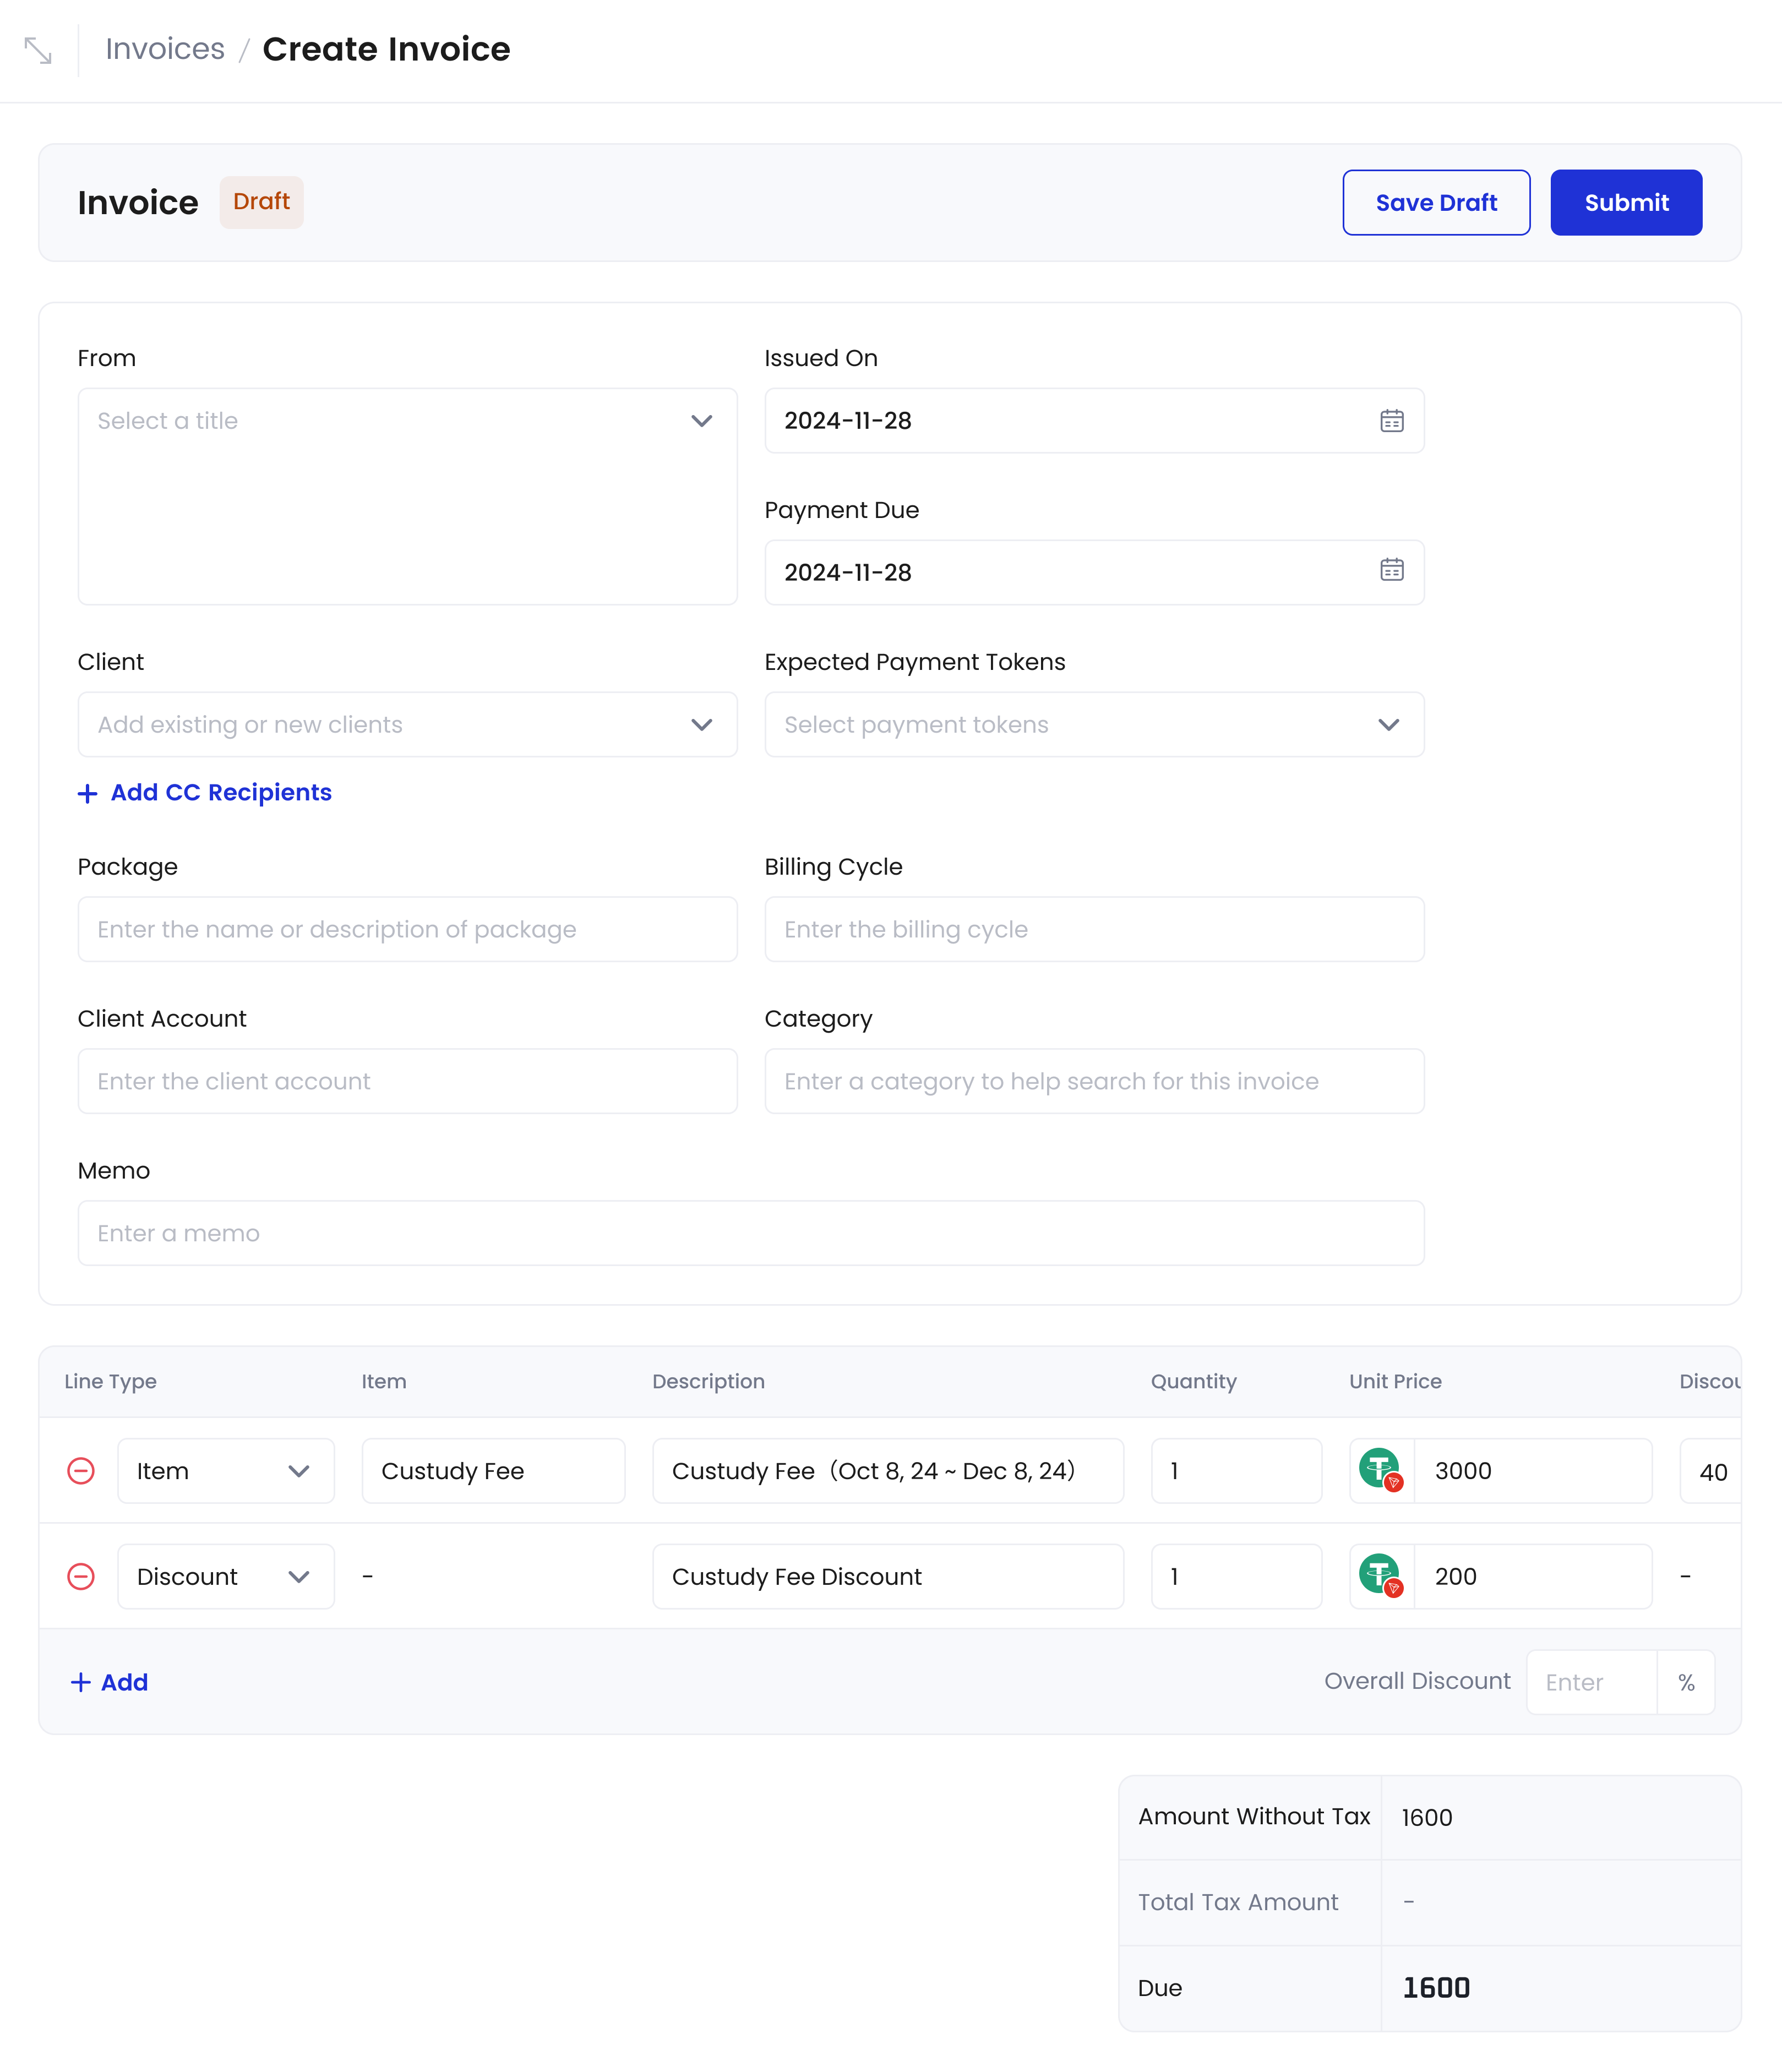
Task: Navigate to Invoices via breadcrumb
Action: (164, 48)
